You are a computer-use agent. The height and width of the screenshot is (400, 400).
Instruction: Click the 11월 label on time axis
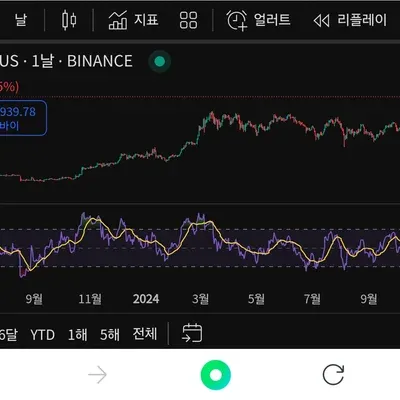pos(90,299)
